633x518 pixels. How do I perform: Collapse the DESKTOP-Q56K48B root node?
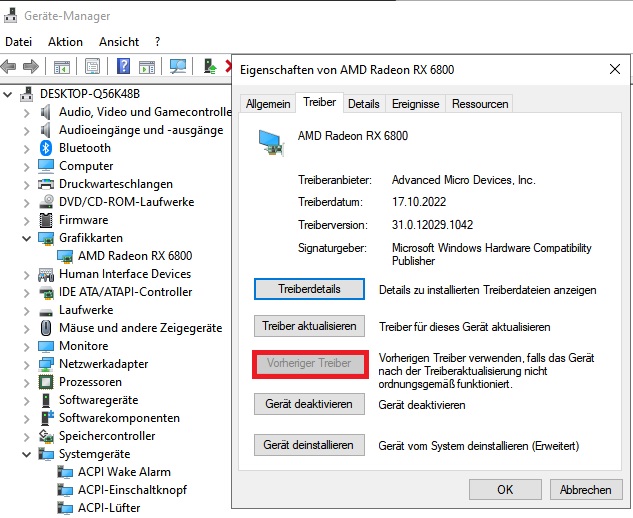(7, 94)
